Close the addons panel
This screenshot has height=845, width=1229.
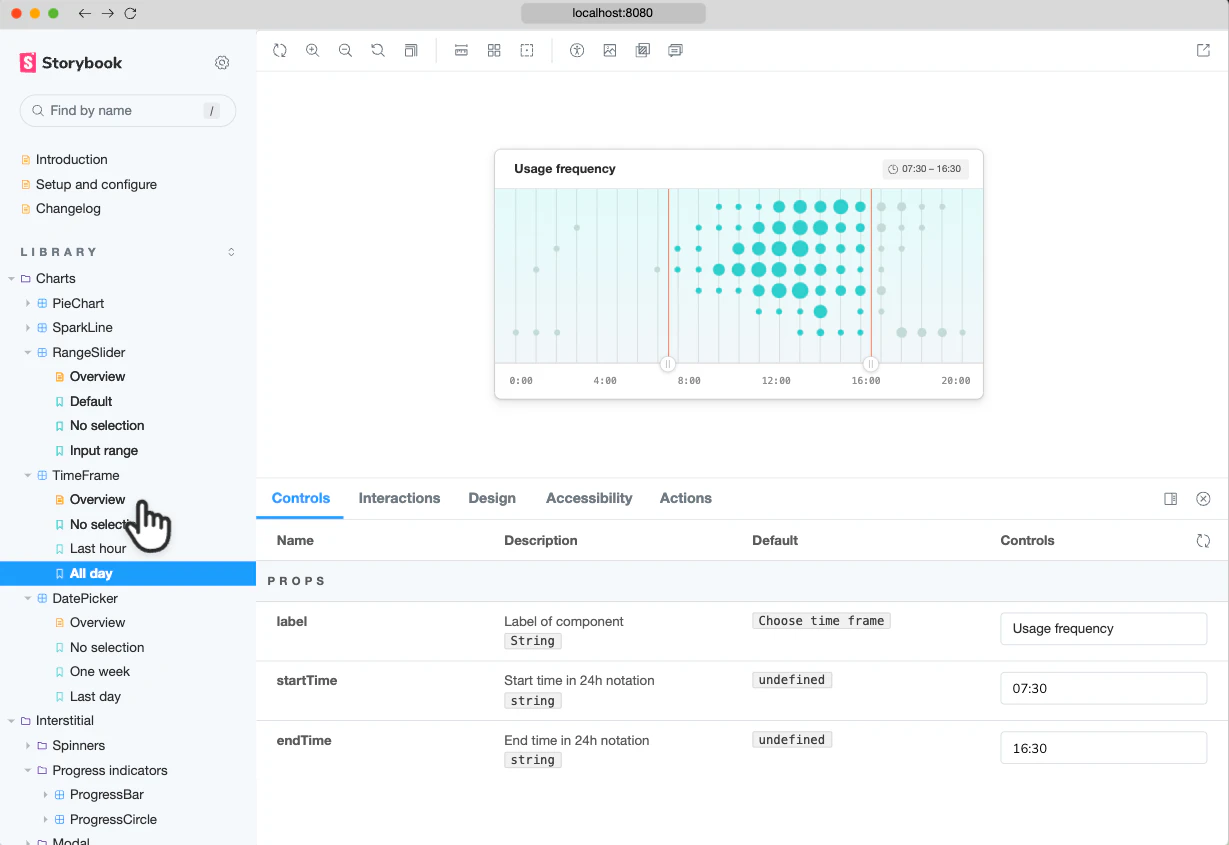[x=1204, y=499]
